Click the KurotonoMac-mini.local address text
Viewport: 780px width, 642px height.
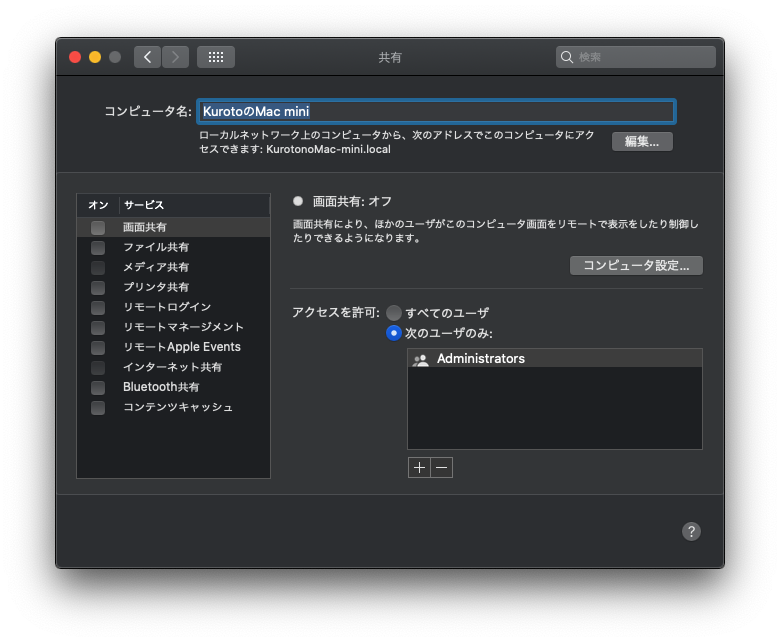[x=328, y=149]
